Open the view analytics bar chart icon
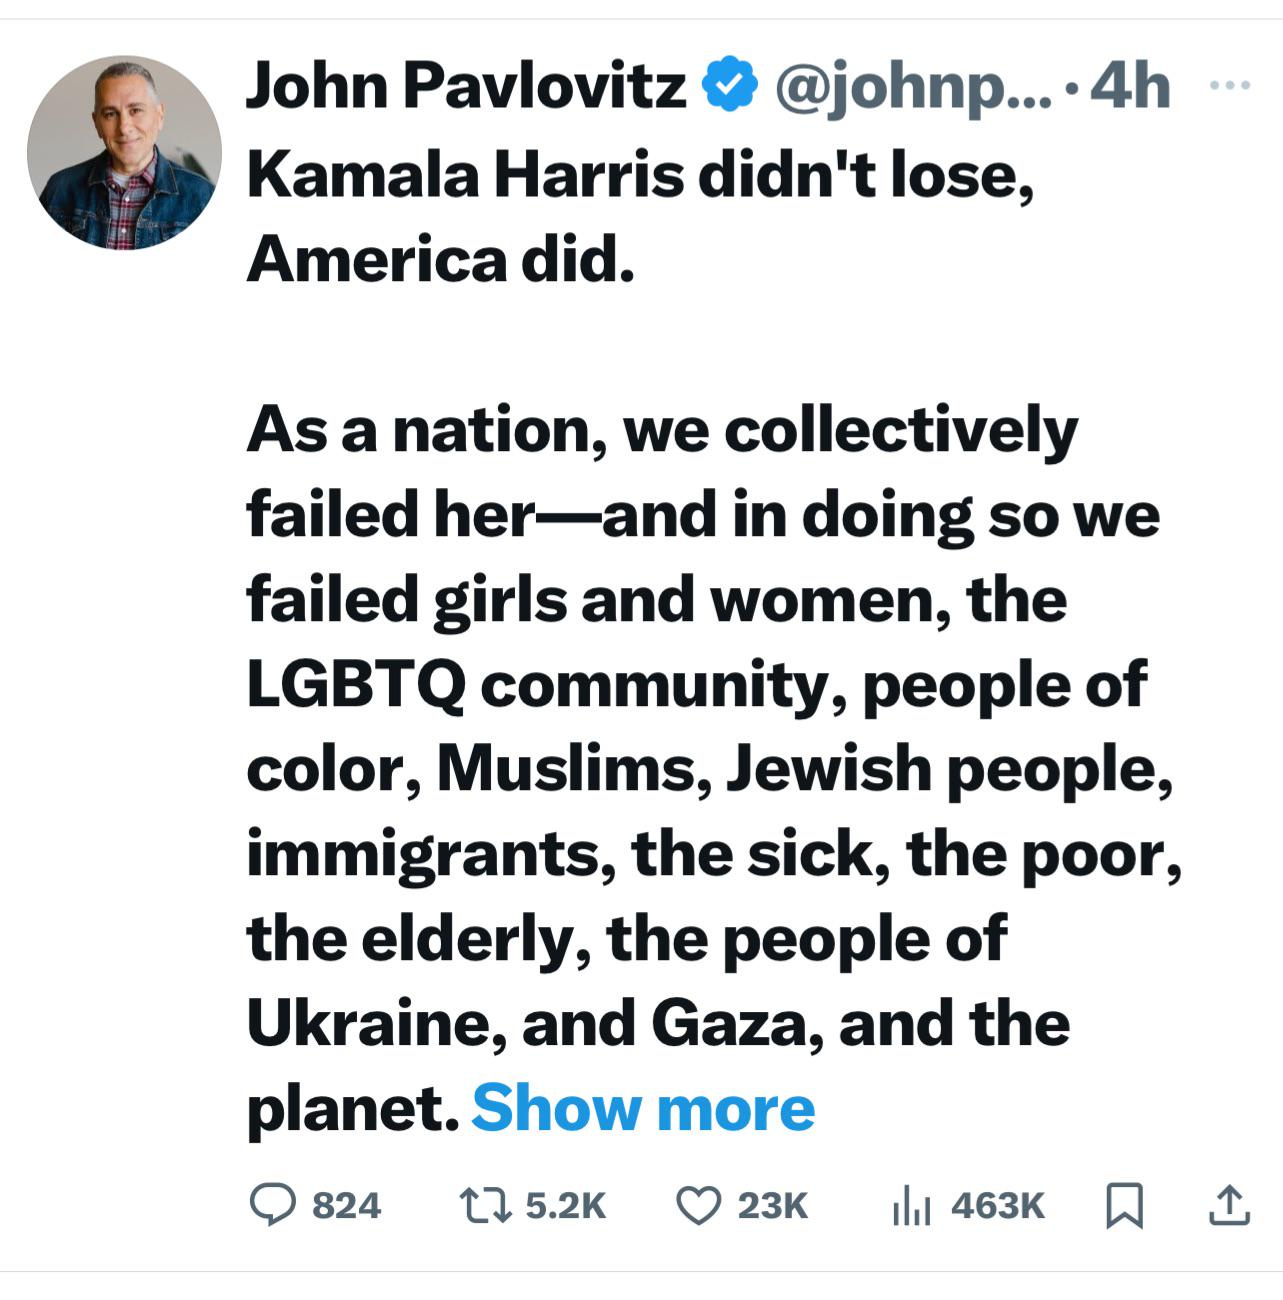 click(x=911, y=1205)
